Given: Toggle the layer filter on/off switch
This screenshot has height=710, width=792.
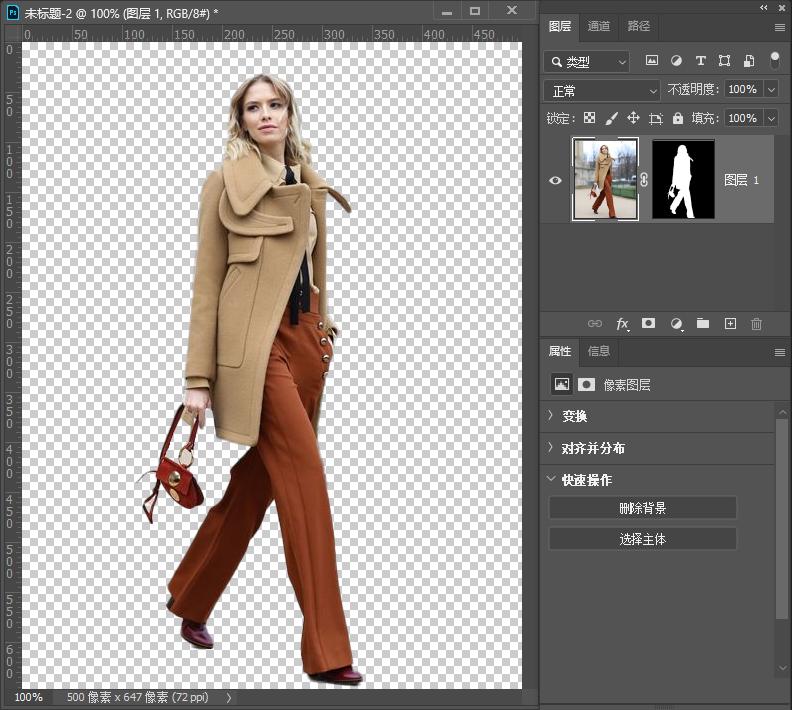Looking at the screenshot, I should coord(774,60).
